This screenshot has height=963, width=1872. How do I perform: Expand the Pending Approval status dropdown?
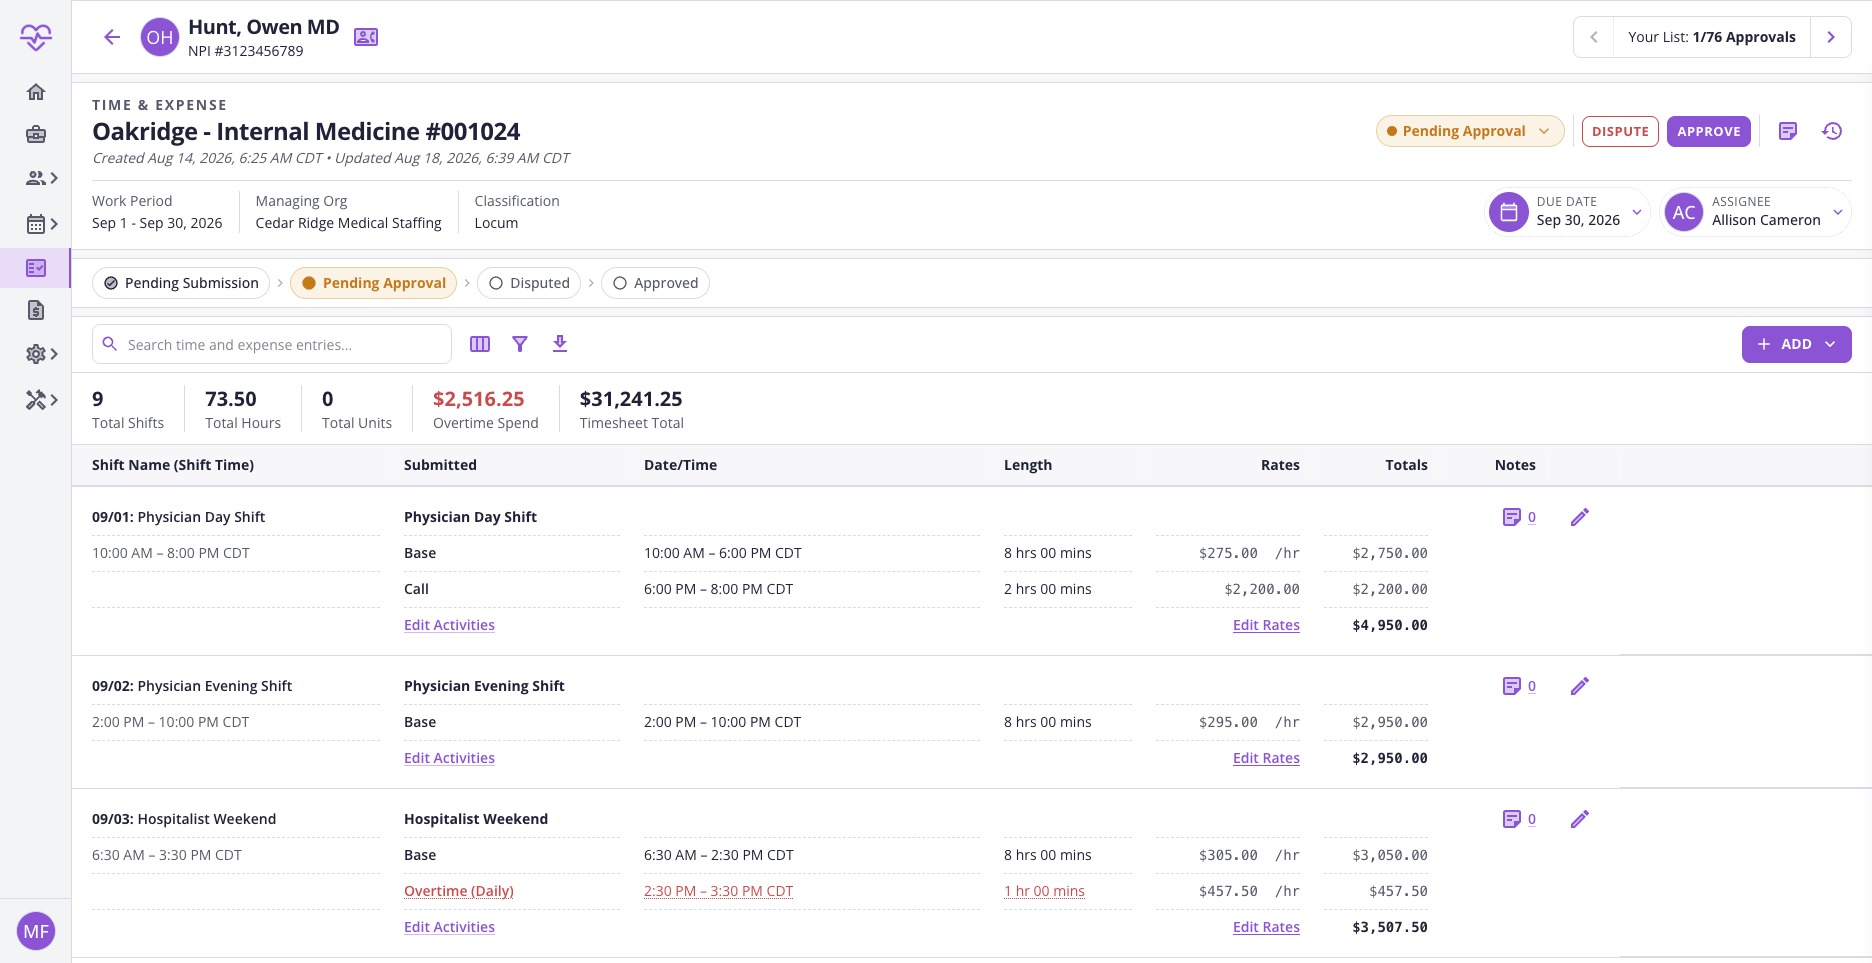[1470, 131]
